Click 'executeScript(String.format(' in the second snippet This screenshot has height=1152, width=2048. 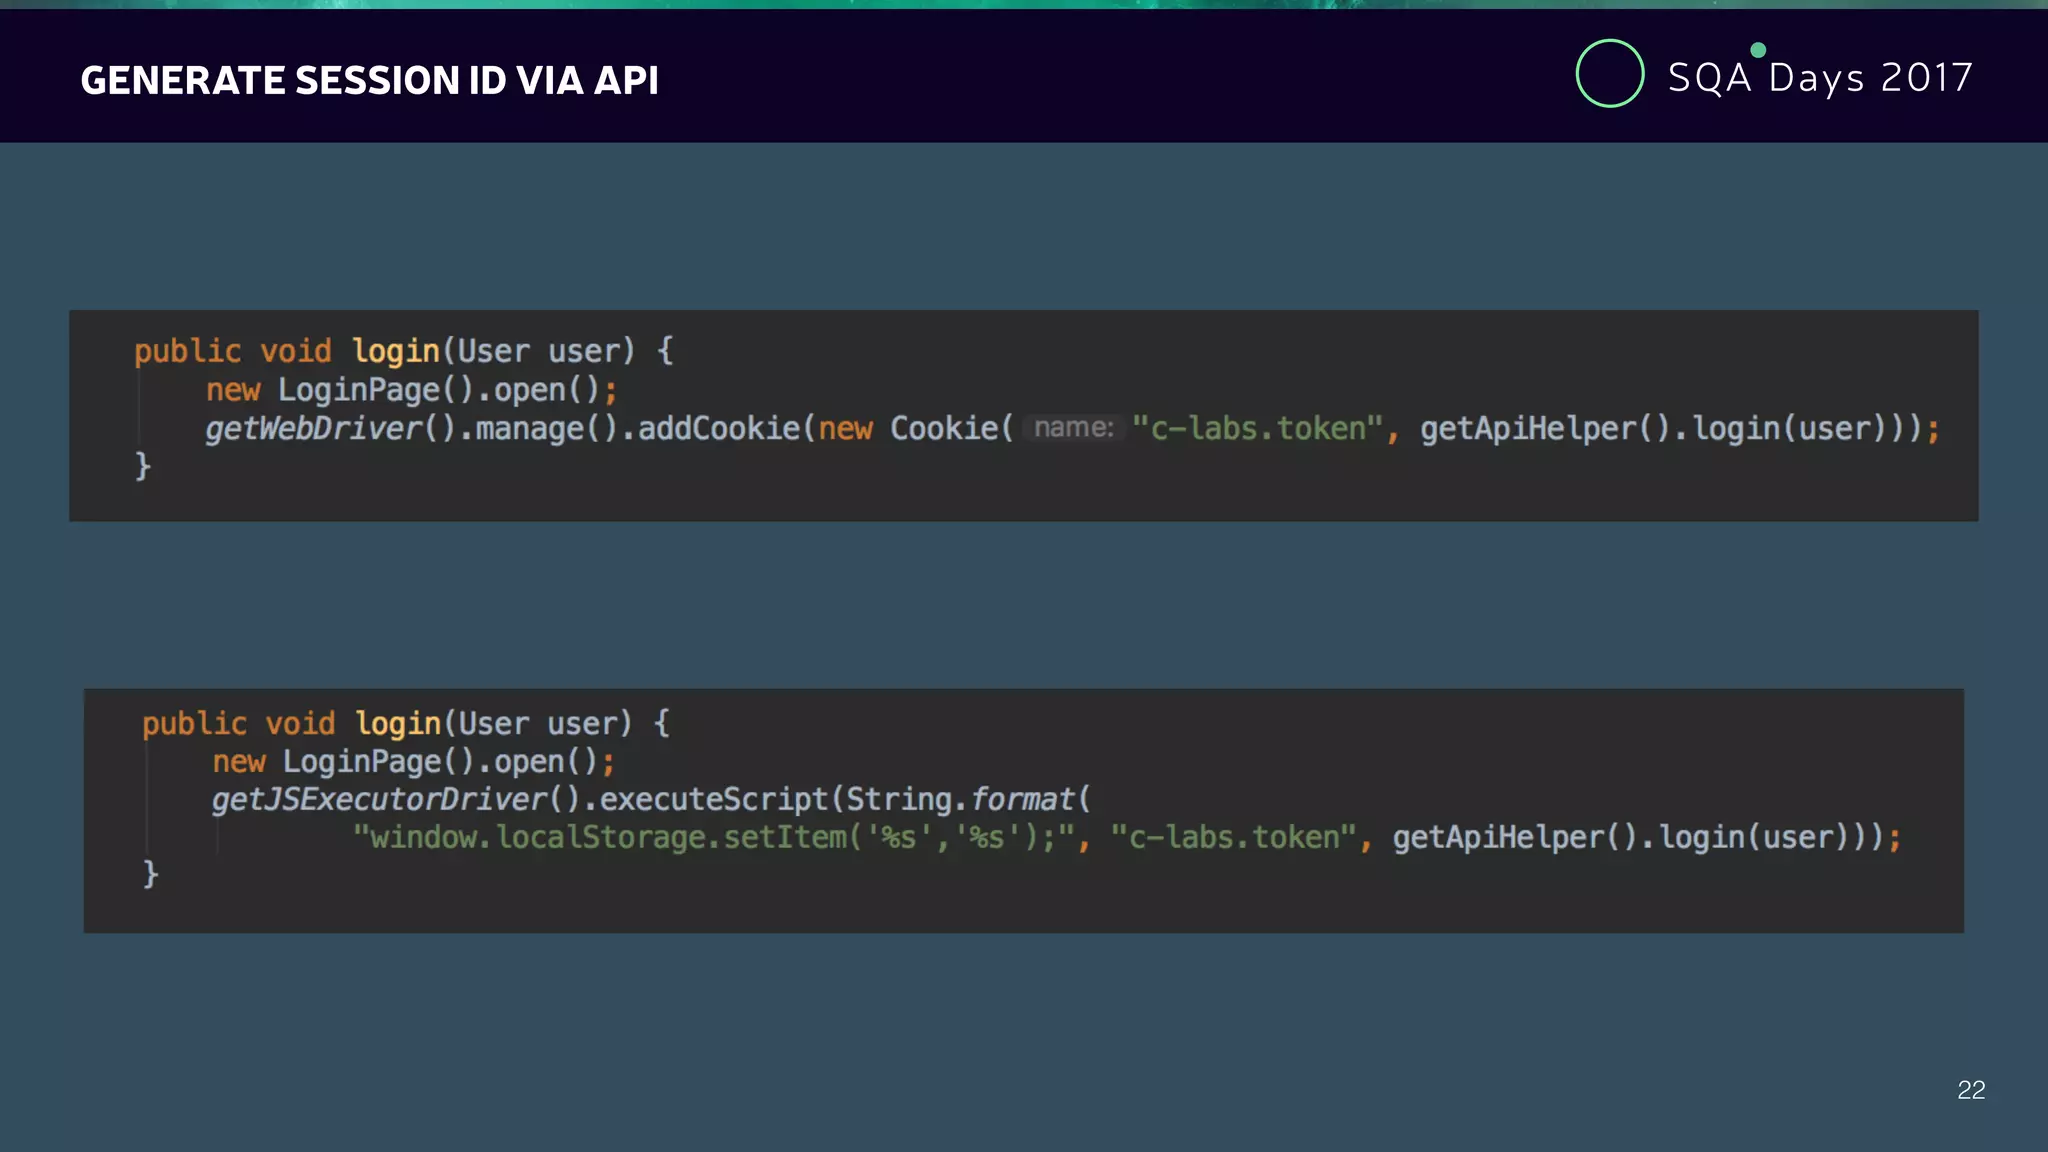tap(845, 799)
